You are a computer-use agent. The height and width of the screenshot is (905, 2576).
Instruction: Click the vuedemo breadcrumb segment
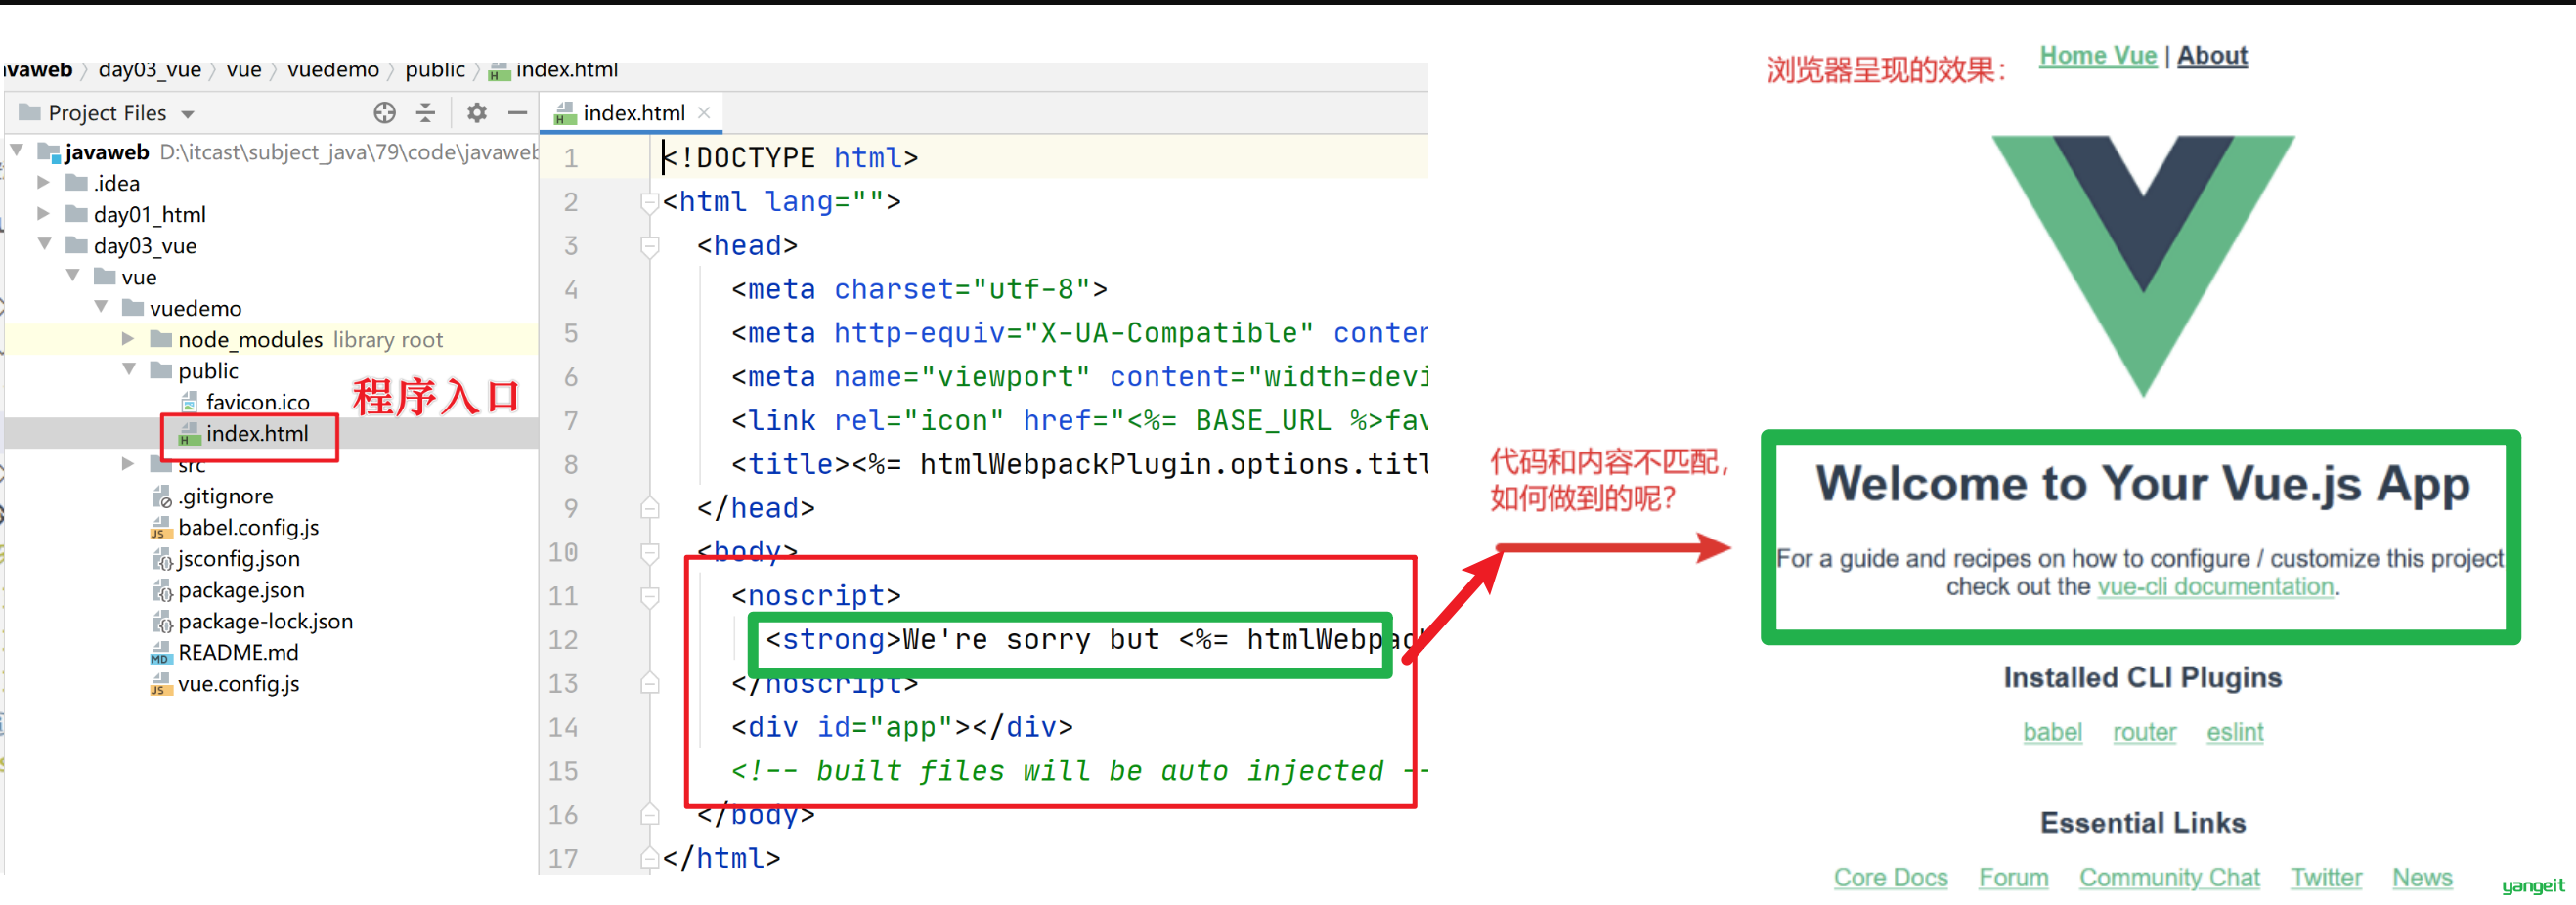pos(333,70)
